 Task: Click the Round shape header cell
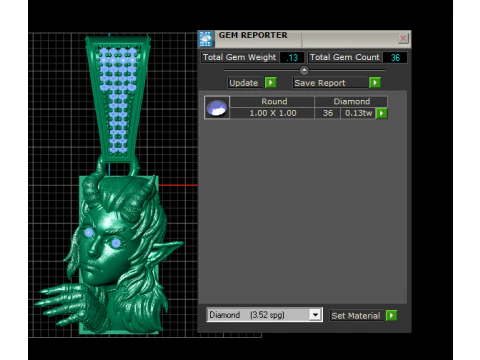pyautogui.click(x=272, y=101)
